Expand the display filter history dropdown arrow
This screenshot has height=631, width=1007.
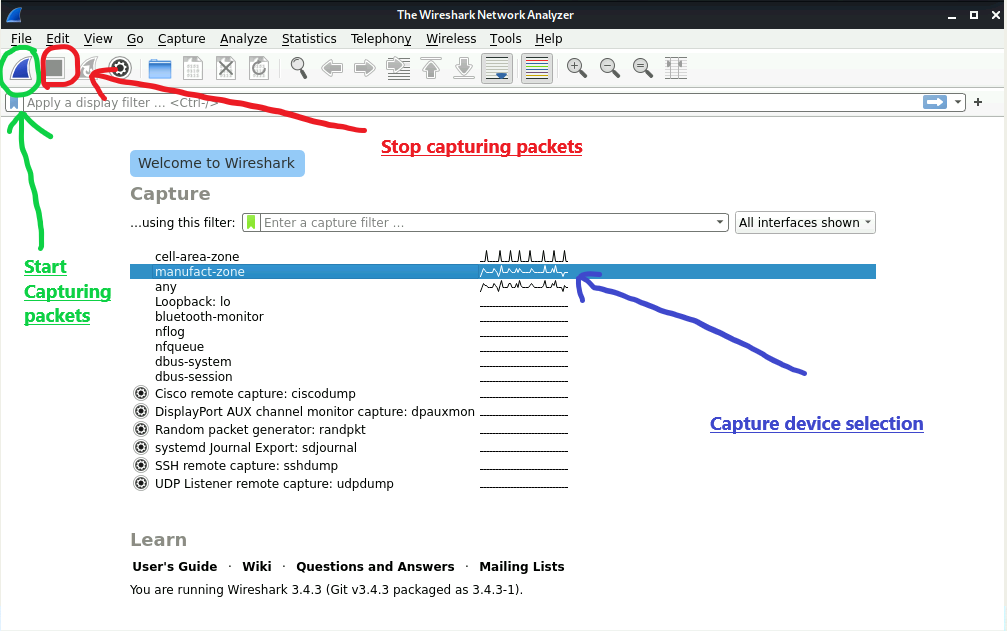(958, 102)
